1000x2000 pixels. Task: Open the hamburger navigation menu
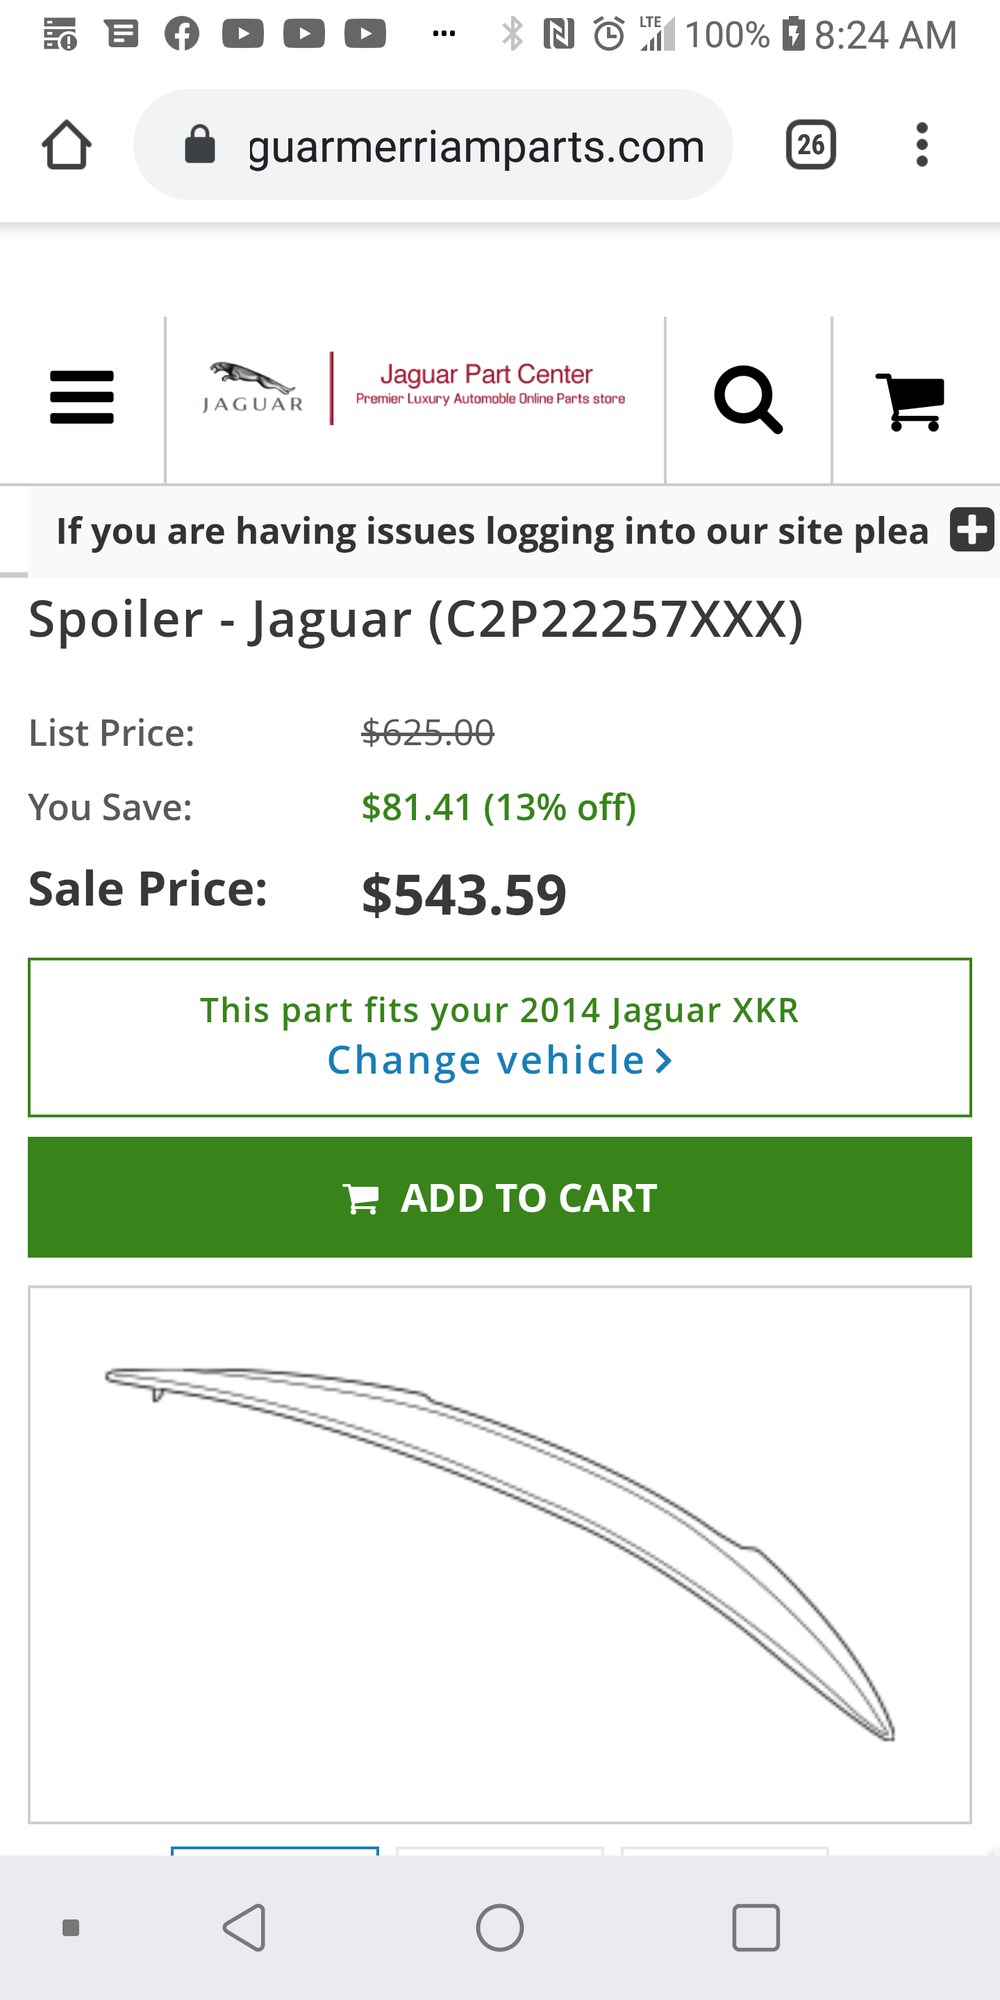coord(82,398)
